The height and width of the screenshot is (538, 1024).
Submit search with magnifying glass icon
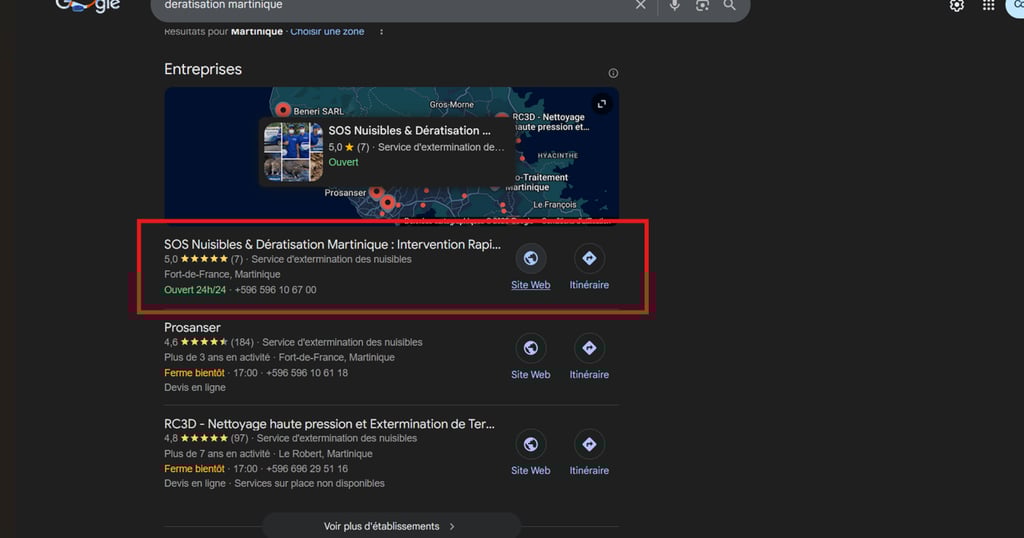pyautogui.click(x=729, y=5)
